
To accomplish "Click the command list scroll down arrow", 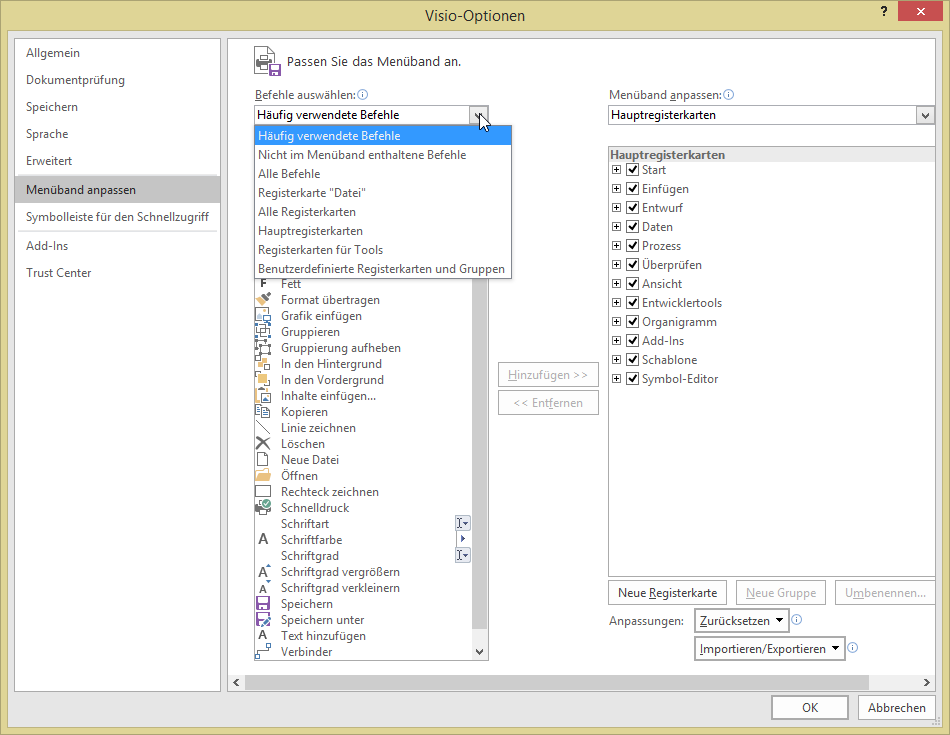I will (x=479, y=652).
